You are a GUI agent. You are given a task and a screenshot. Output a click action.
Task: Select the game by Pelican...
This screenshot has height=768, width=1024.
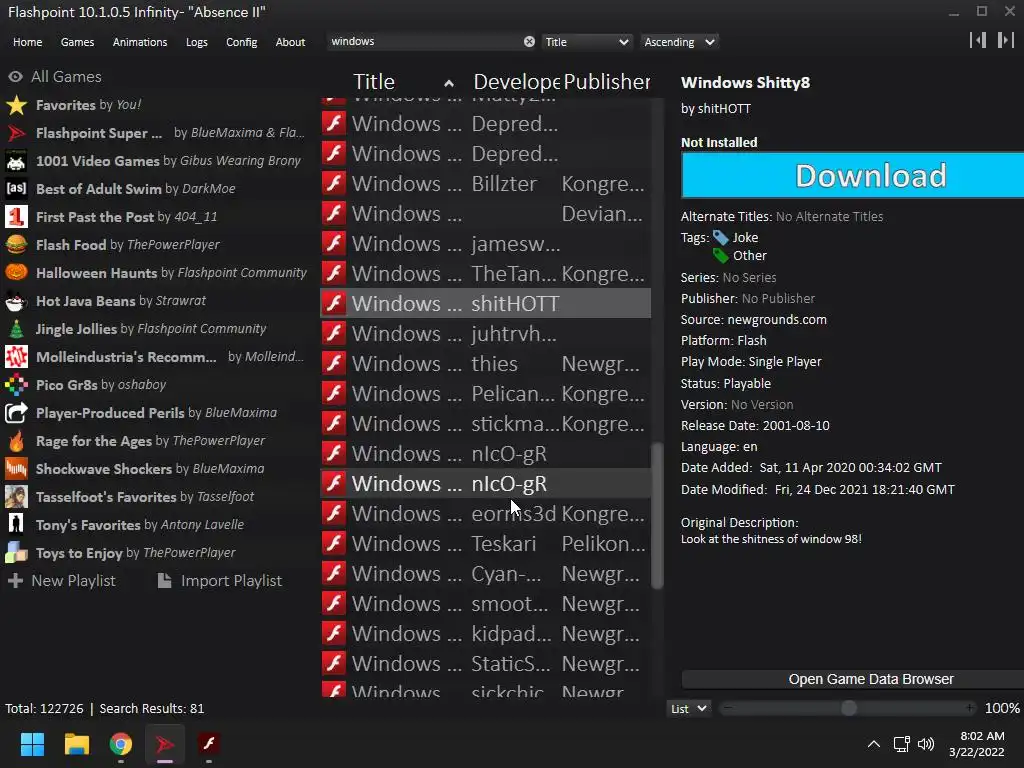coord(485,394)
